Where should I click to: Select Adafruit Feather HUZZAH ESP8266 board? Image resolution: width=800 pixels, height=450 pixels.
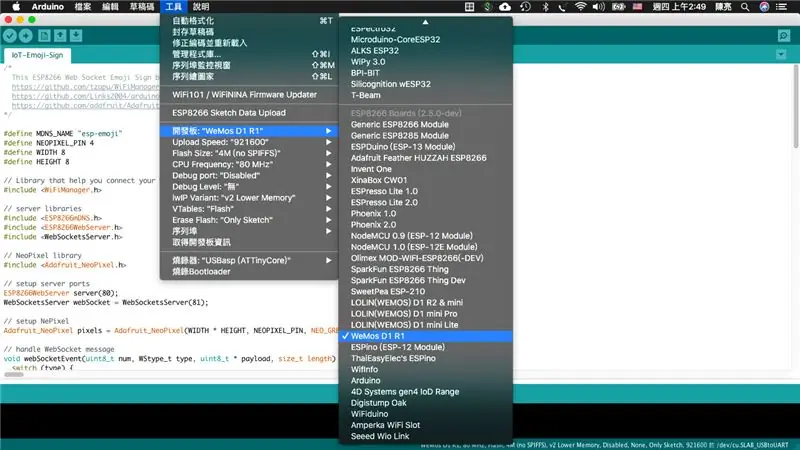click(x=426, y=158)
